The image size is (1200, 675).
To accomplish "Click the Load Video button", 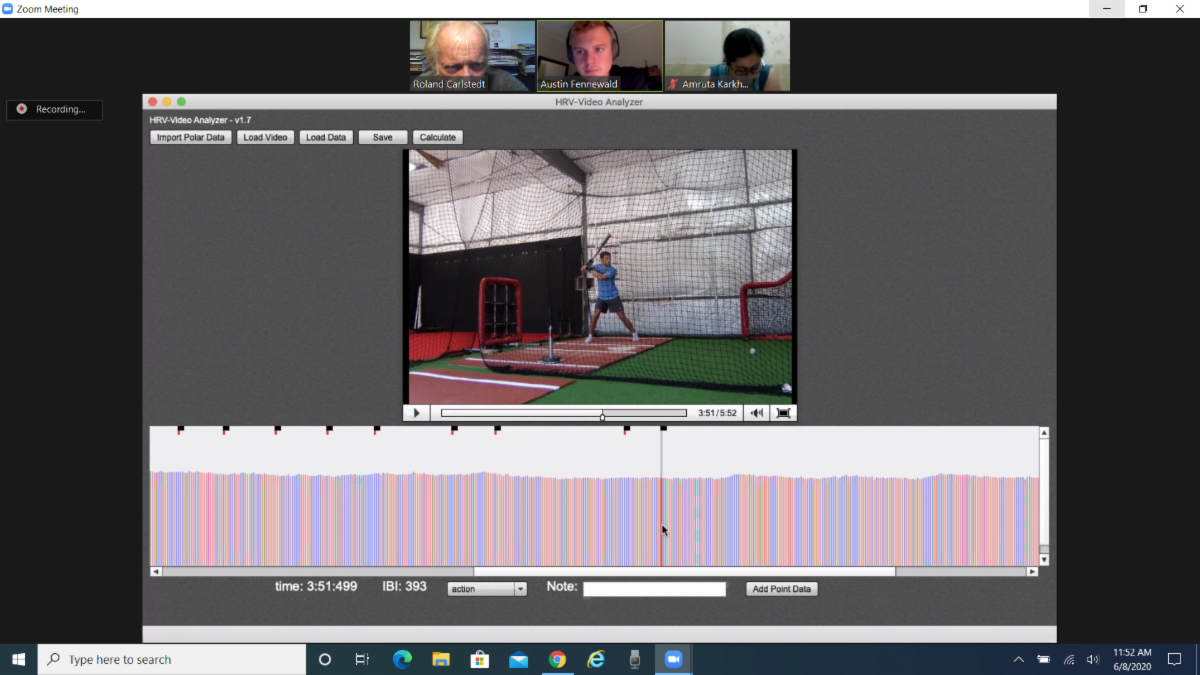I will (265, 137).
